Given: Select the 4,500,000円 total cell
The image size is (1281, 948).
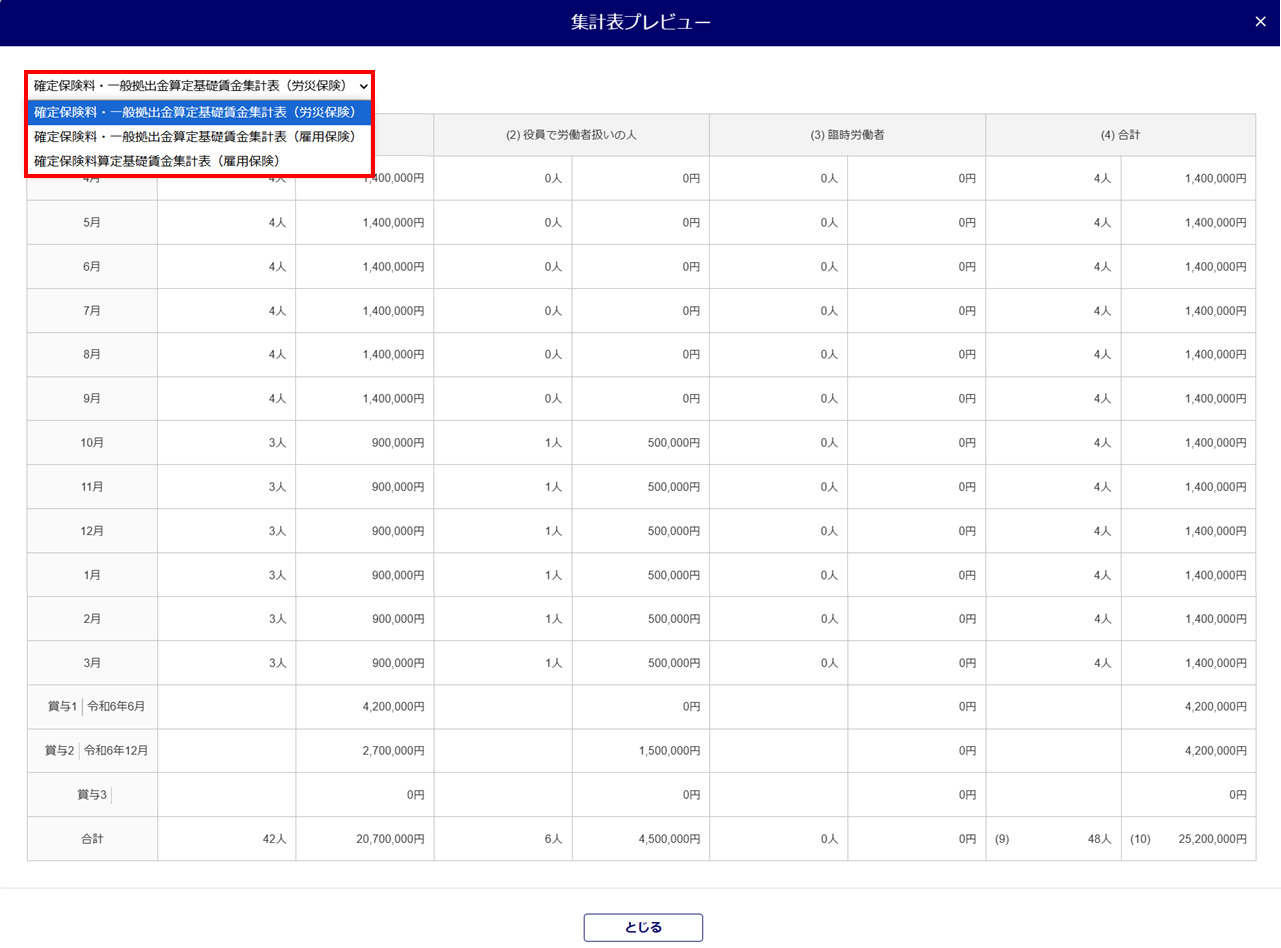Looking at the screenshot, I should (x=640, y=839).
